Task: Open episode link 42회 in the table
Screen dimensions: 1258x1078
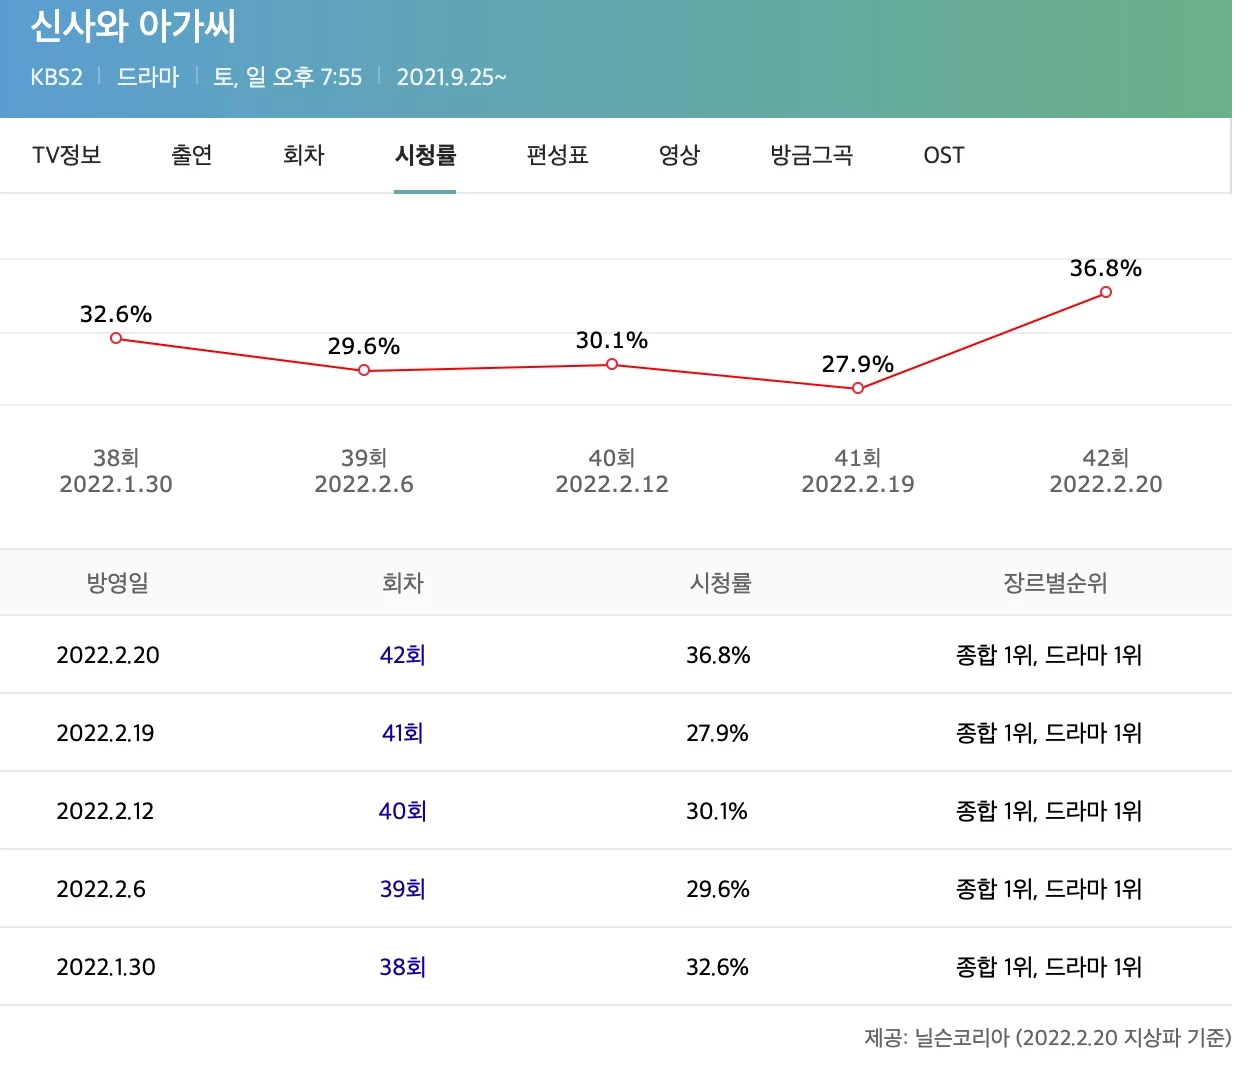Action: point(403,655)
